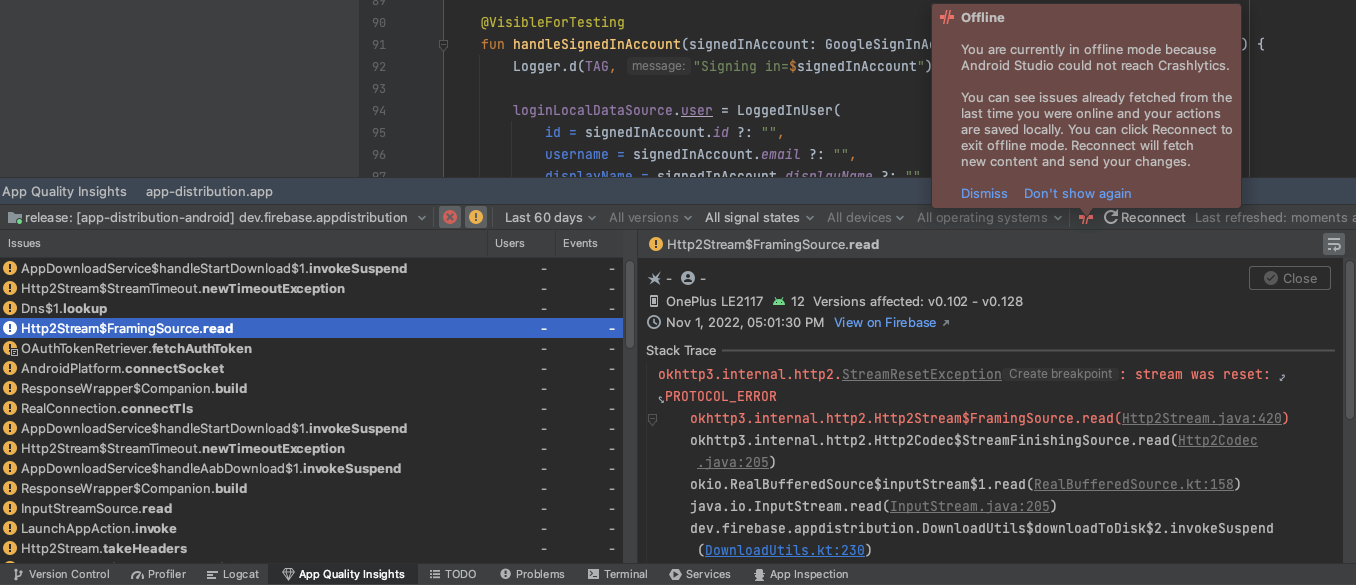Open the Services tool window
Screen dimensions: 1356x585
[x=700, y=574]
